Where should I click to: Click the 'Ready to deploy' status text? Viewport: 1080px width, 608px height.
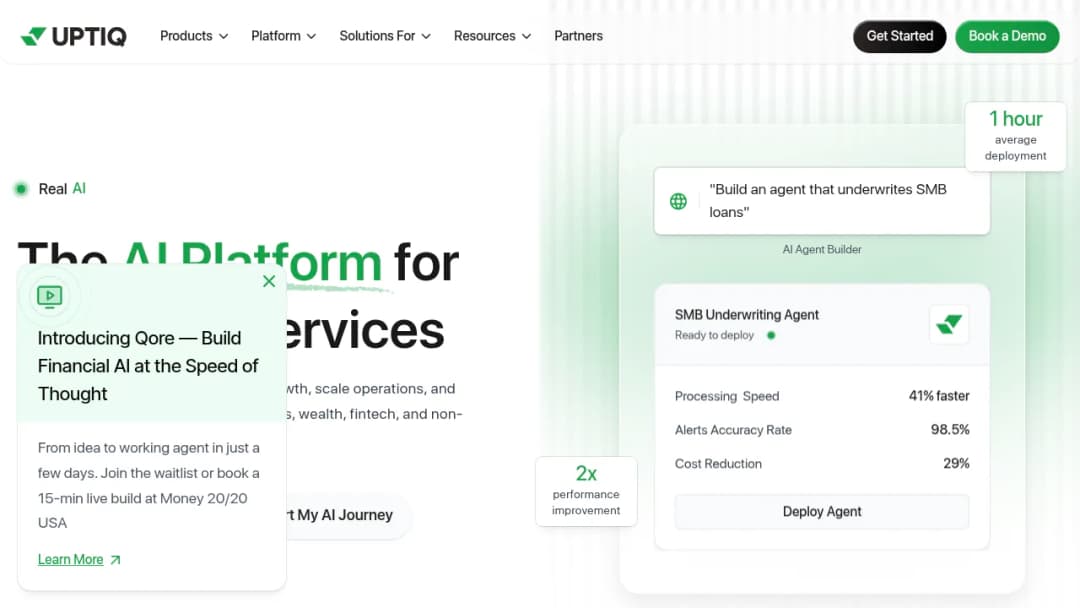click(x=714, y=335)
